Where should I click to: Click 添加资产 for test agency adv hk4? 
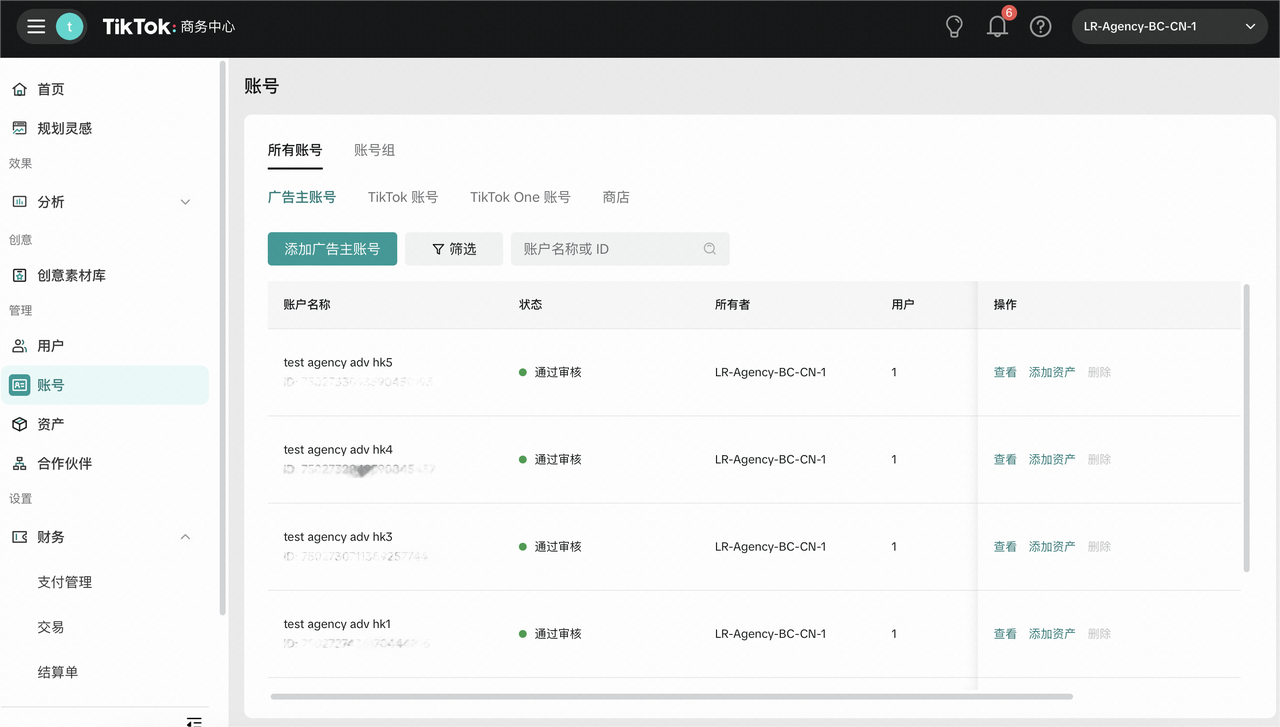click(1052, 459)
